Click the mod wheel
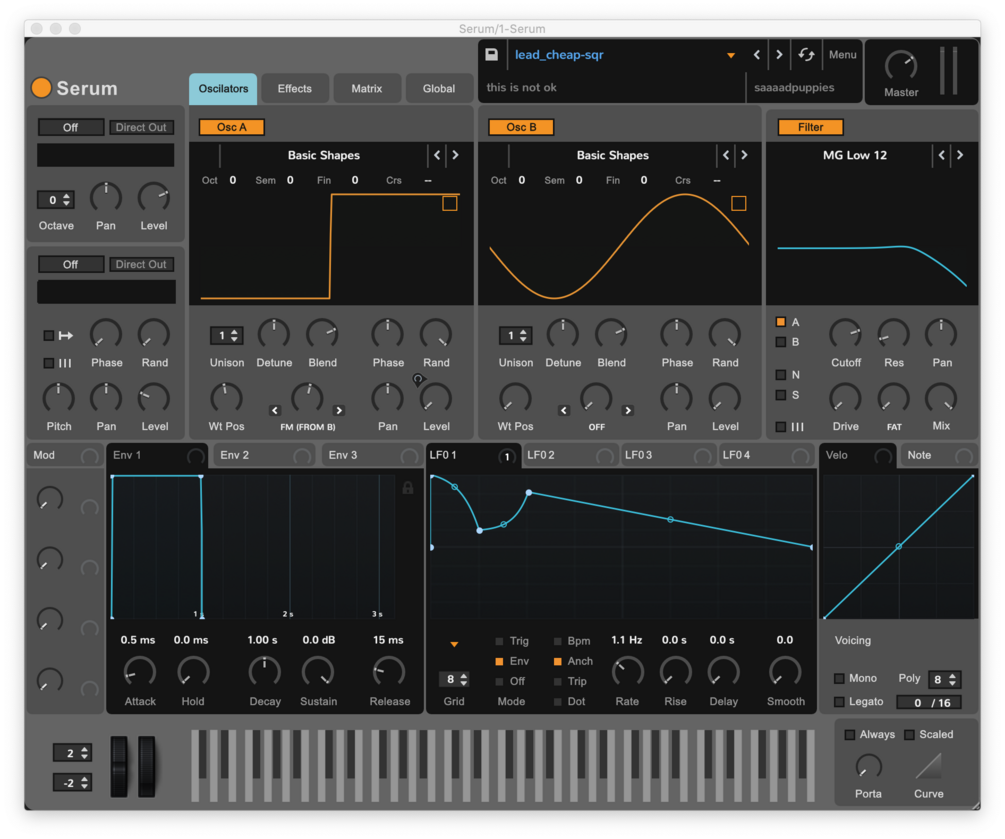This screenshot has height=839, width=1005. (x=147, y=766)
